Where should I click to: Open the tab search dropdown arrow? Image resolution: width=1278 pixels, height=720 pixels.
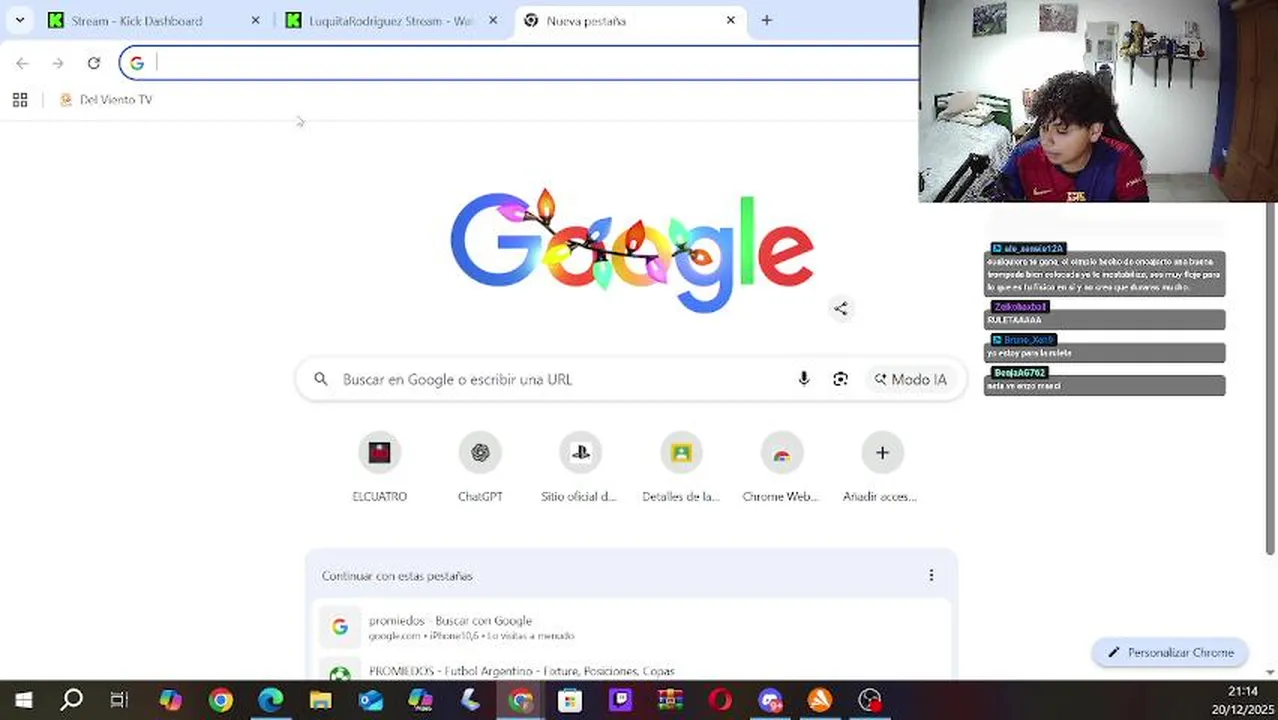[19, 20]
